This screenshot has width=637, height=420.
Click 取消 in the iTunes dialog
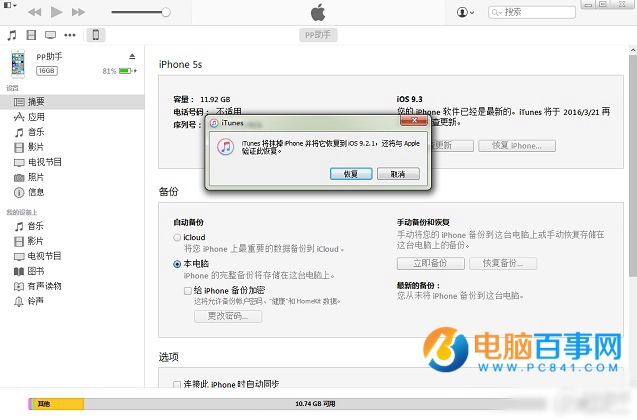click(398, 174)
